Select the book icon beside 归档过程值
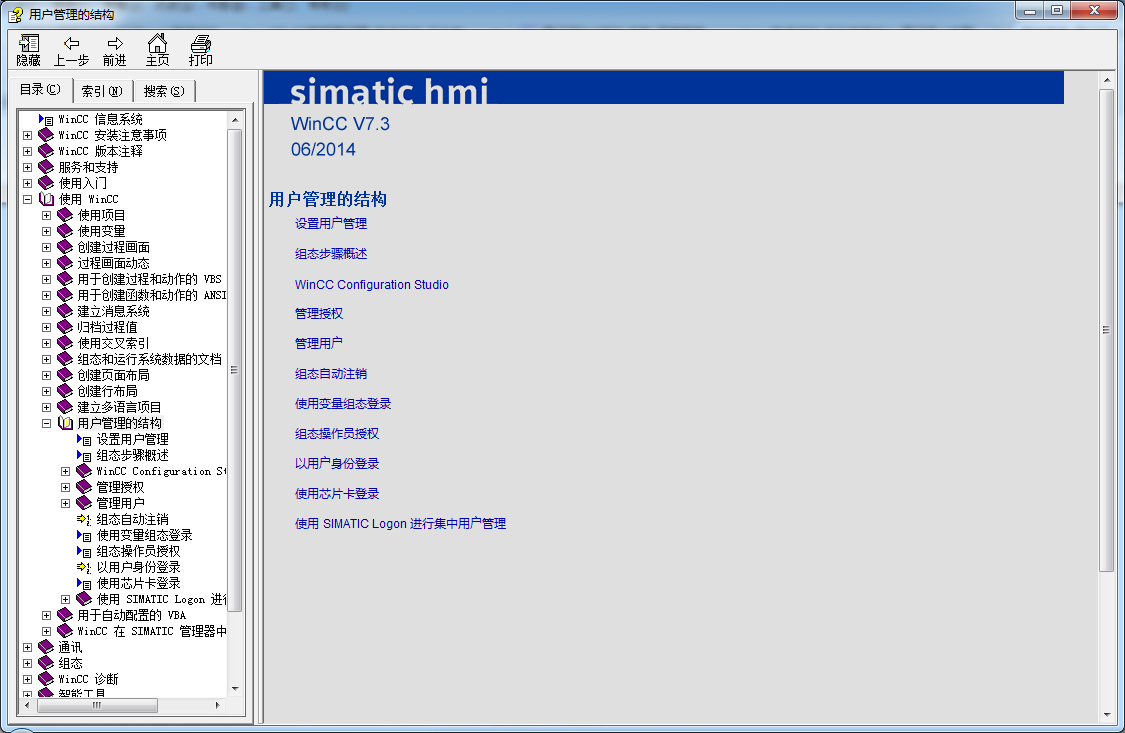1125x733 pixels. click(x=65, y=327)
